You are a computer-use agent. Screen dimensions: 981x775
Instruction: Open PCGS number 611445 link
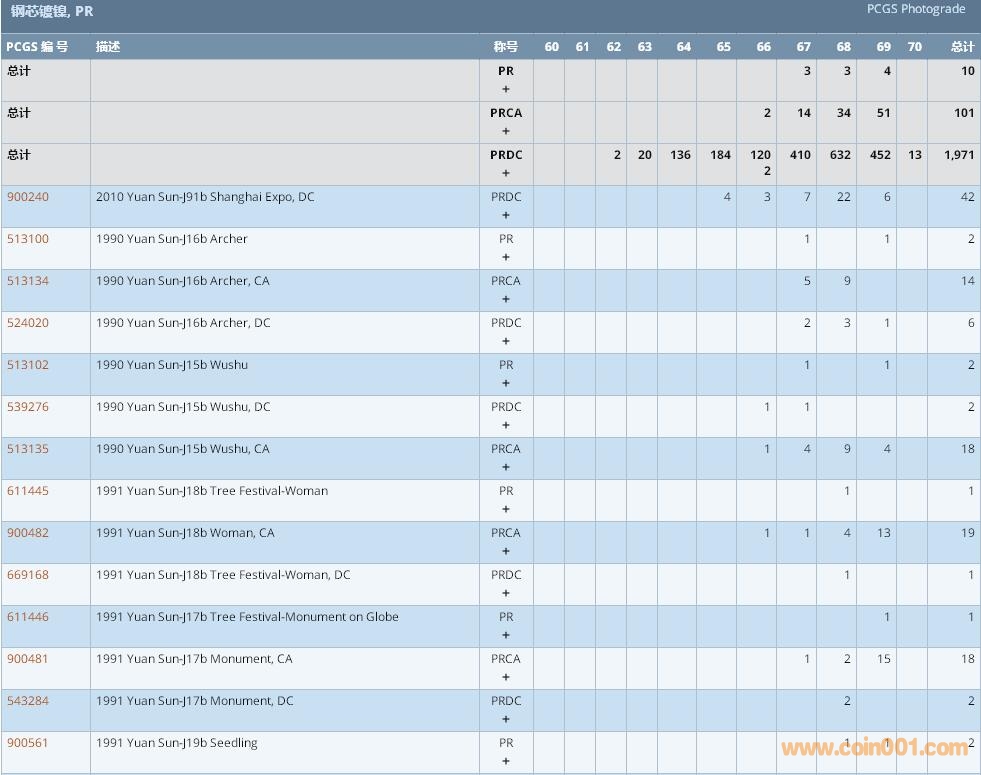(x=27, y=491)
